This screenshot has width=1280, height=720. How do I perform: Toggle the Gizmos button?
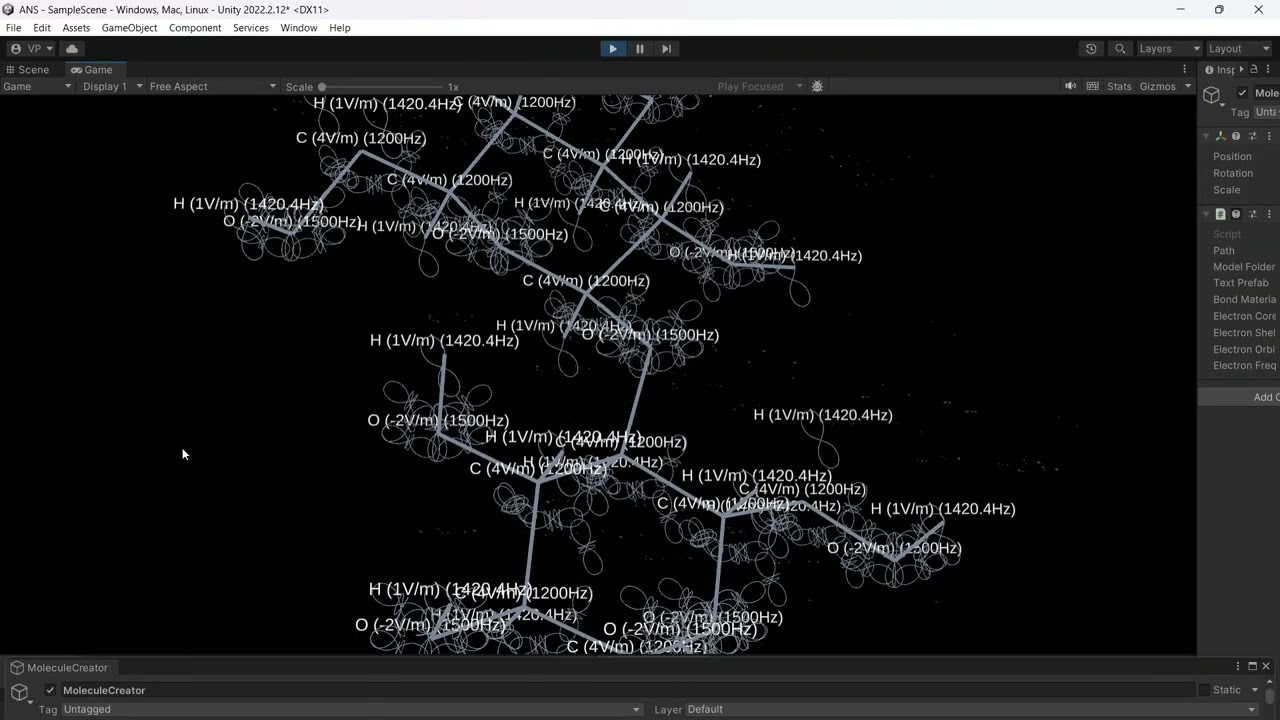click(1157, 86)
